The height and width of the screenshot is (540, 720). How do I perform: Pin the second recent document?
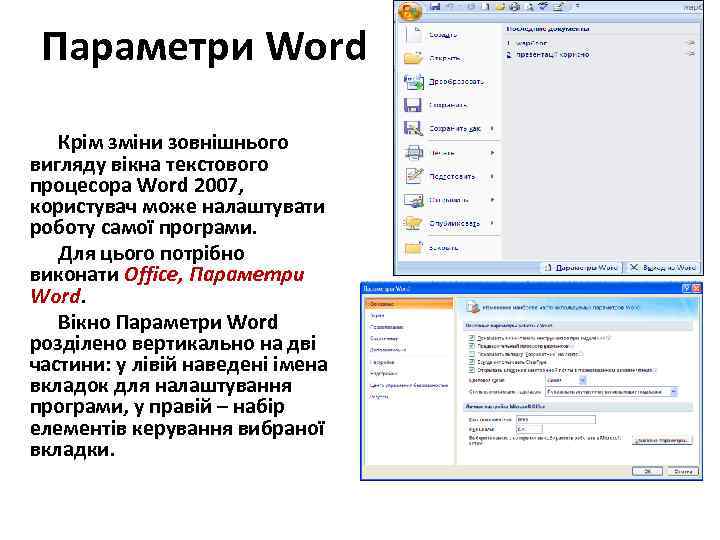click(690, 54)
